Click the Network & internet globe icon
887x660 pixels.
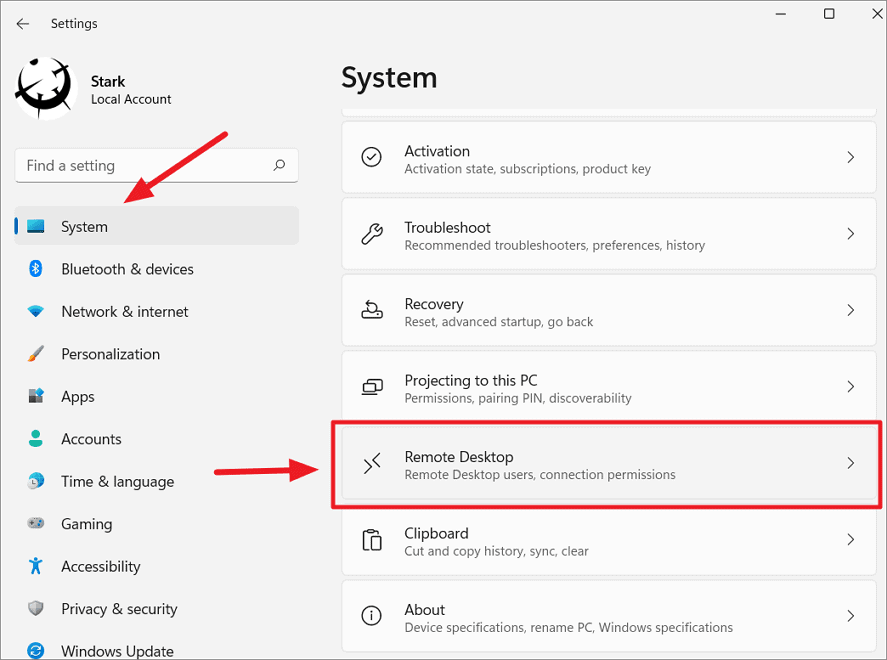point(36,311)
